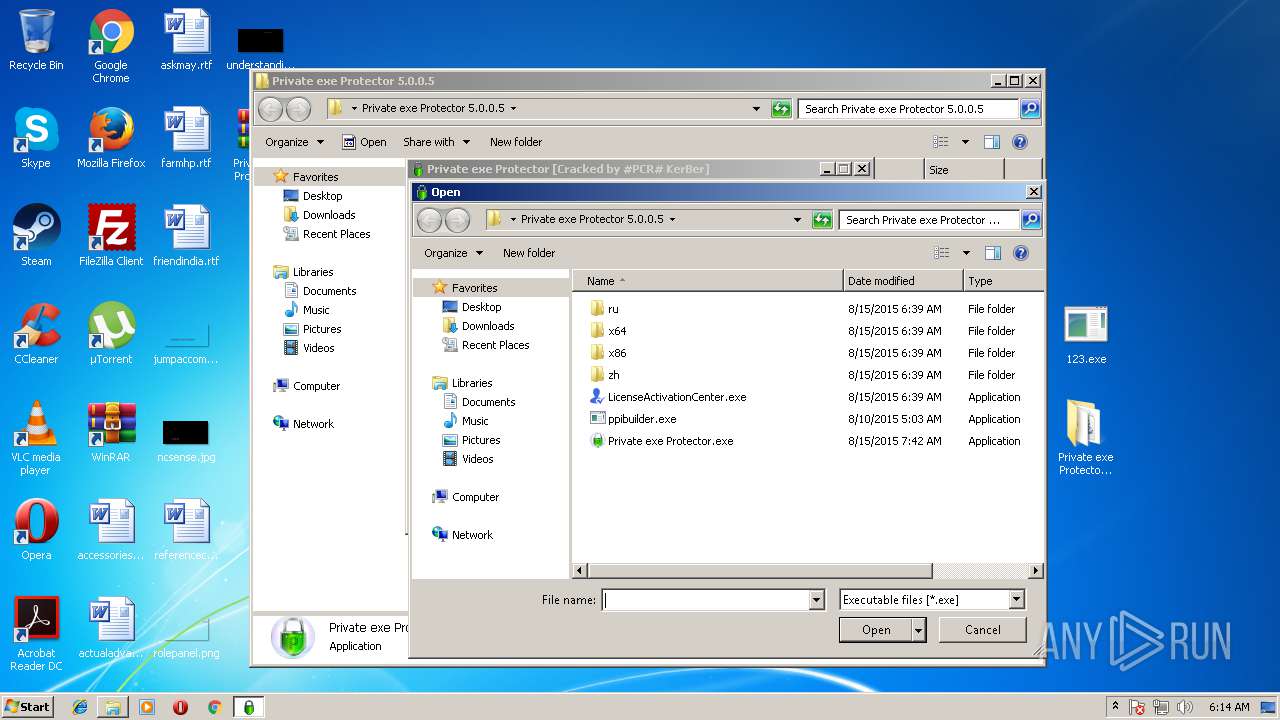
Task: Click the Search Private exe Protector box in Open dialog
Action: (x=929, y=219)
